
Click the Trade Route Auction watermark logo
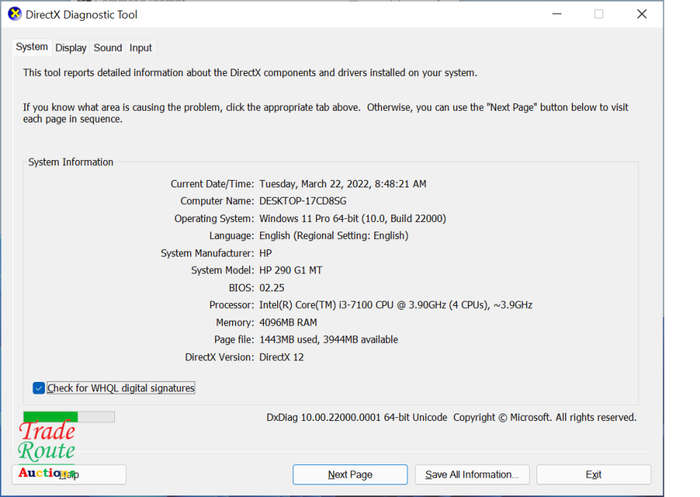tap(47, 449)
